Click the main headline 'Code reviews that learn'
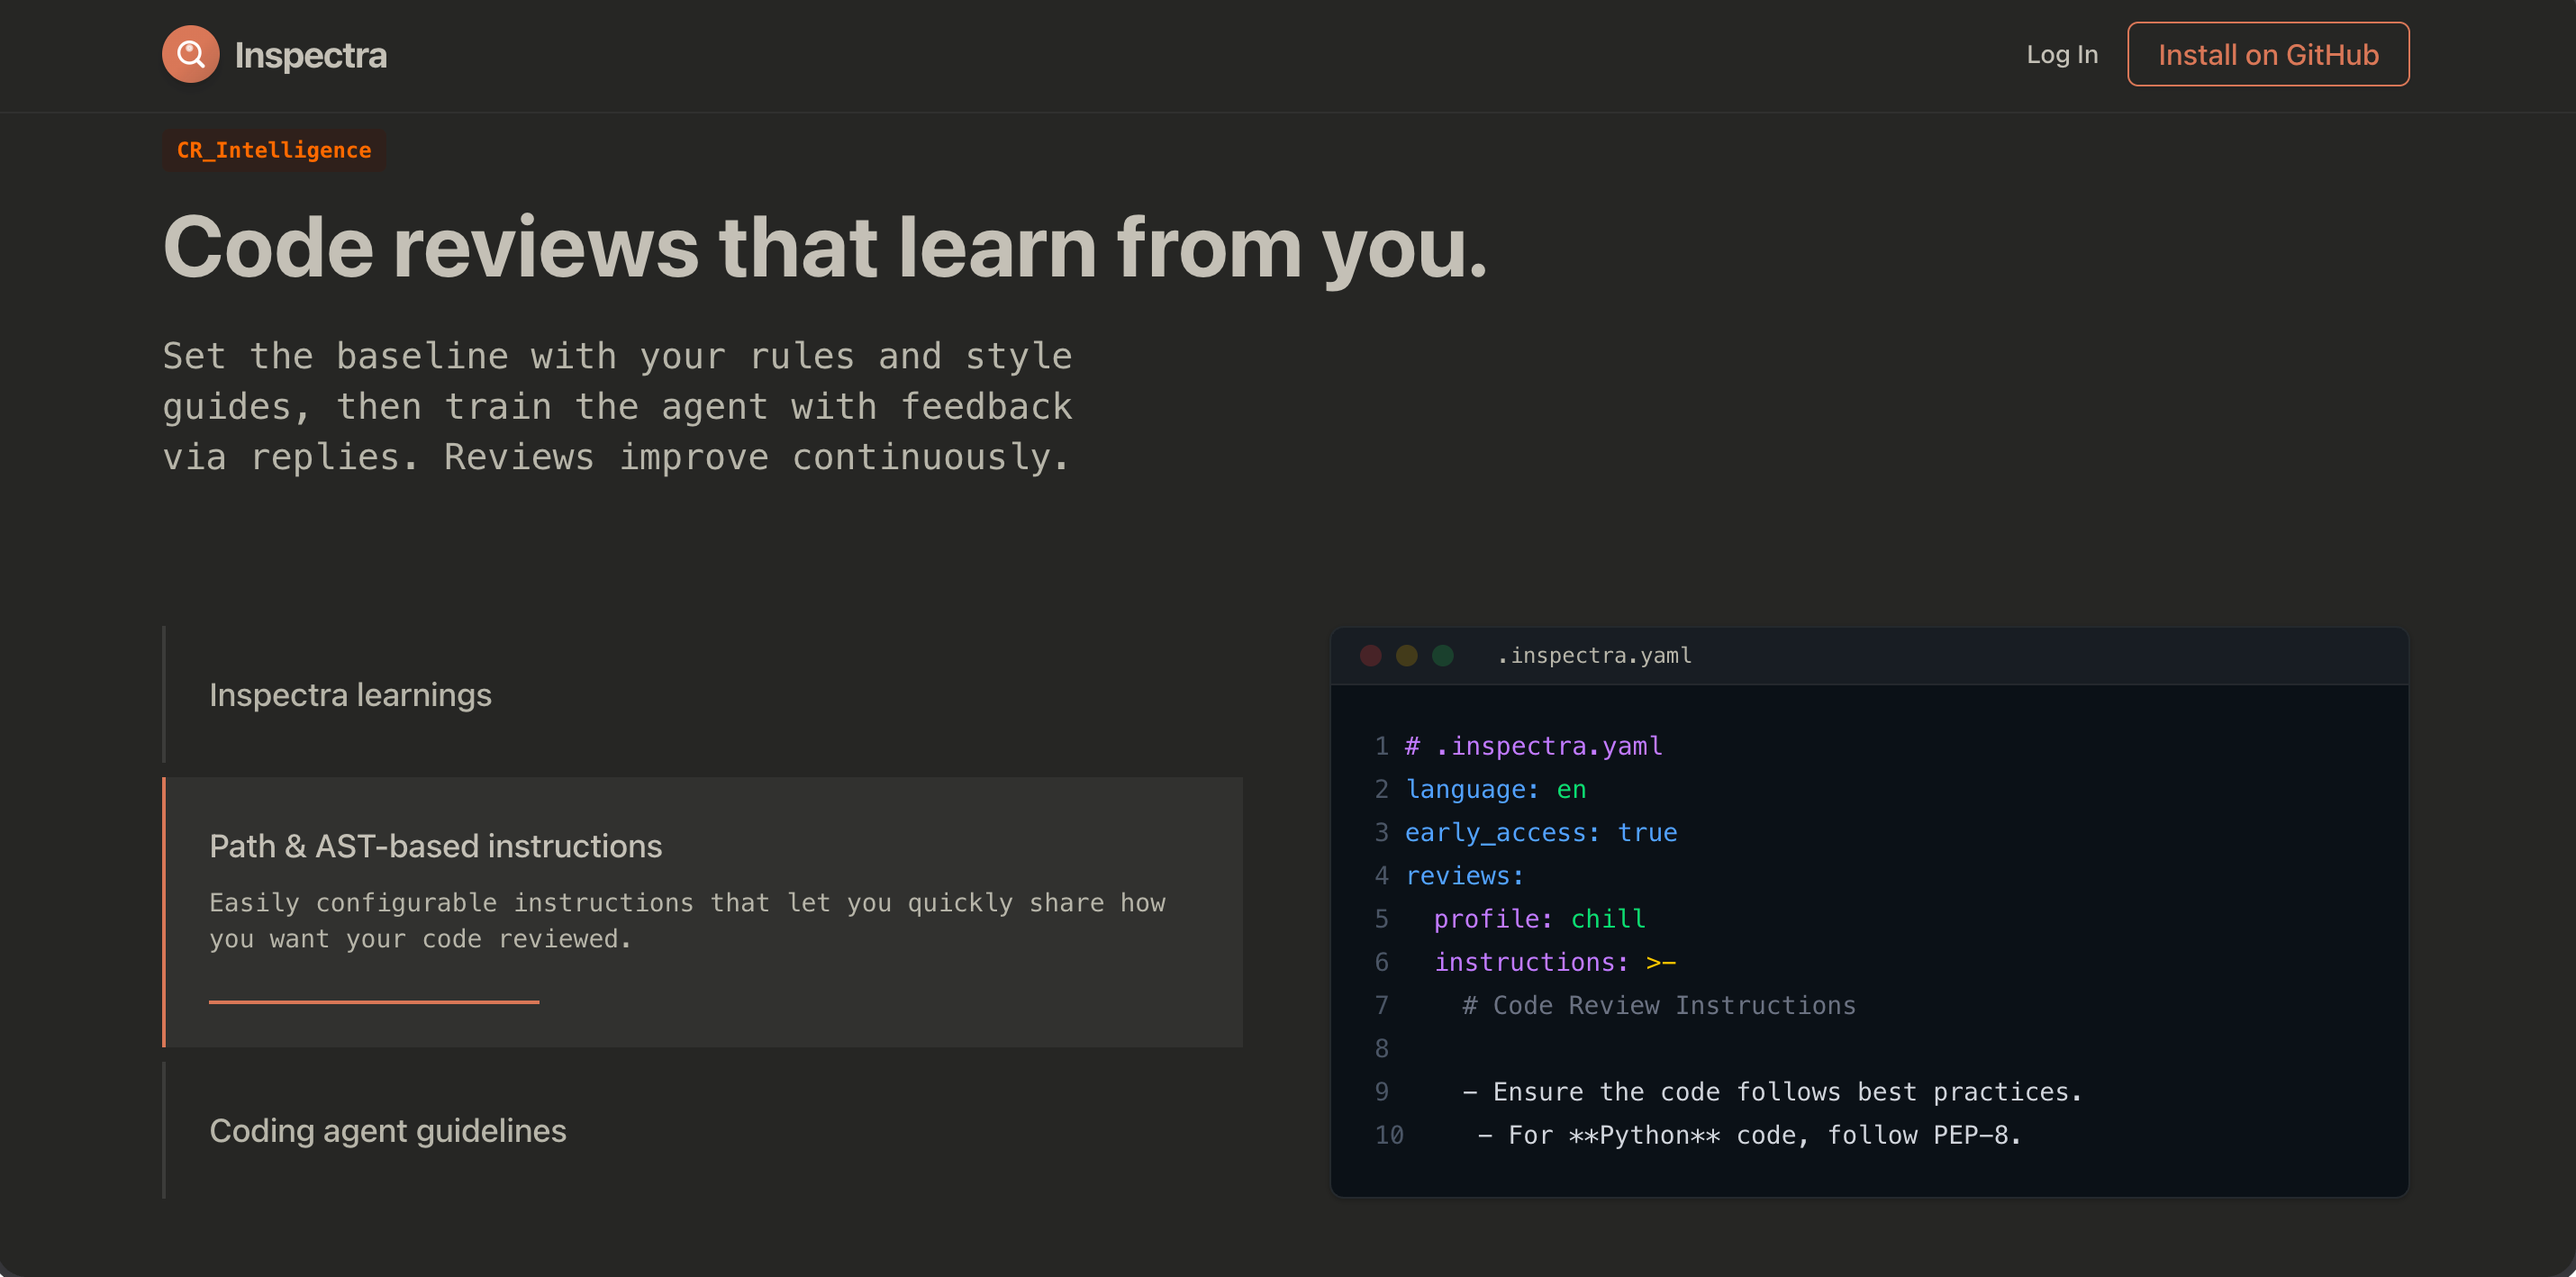The image size is (2576, 1277). tap(824, 247)
